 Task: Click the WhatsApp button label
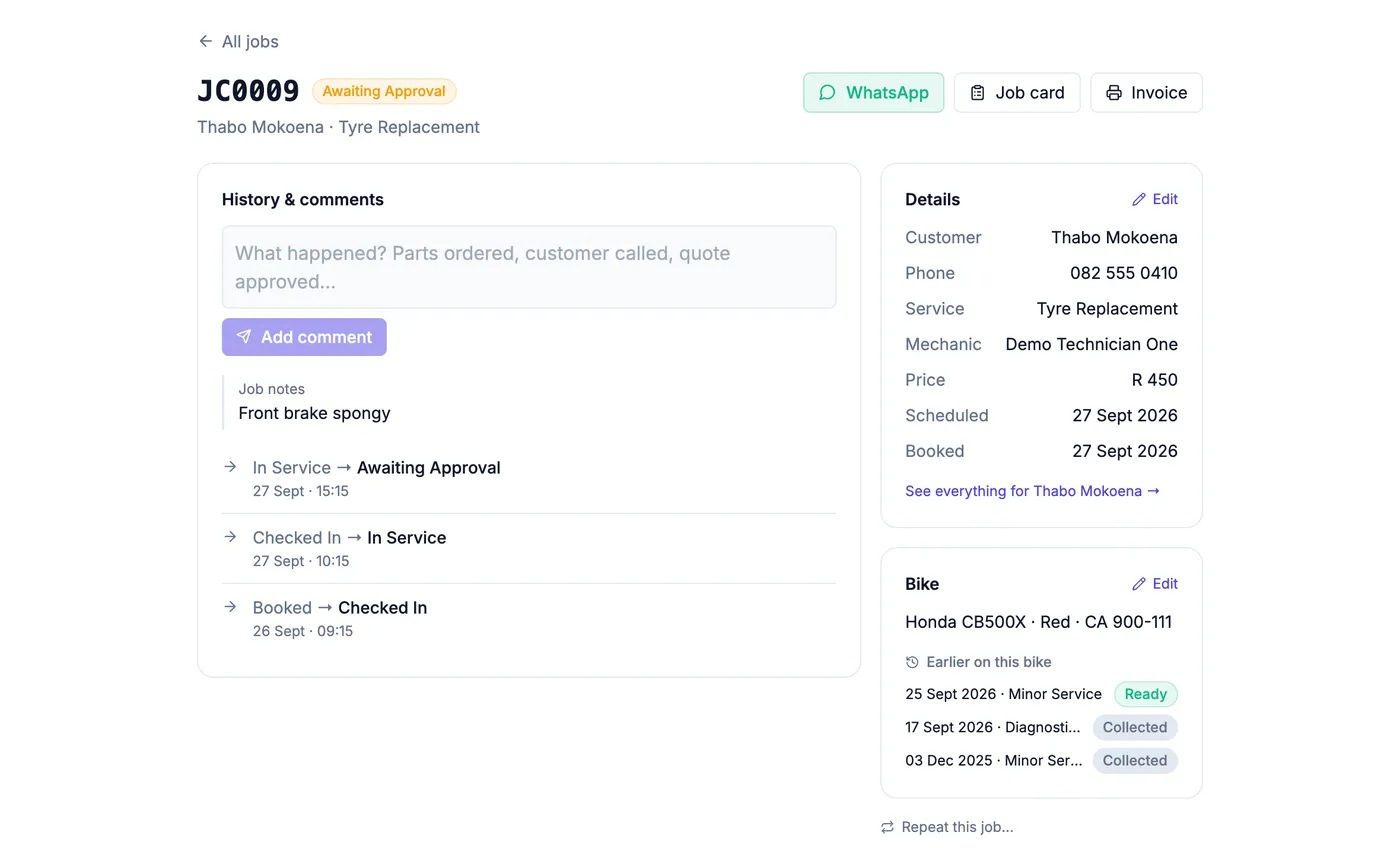(887, 92)
